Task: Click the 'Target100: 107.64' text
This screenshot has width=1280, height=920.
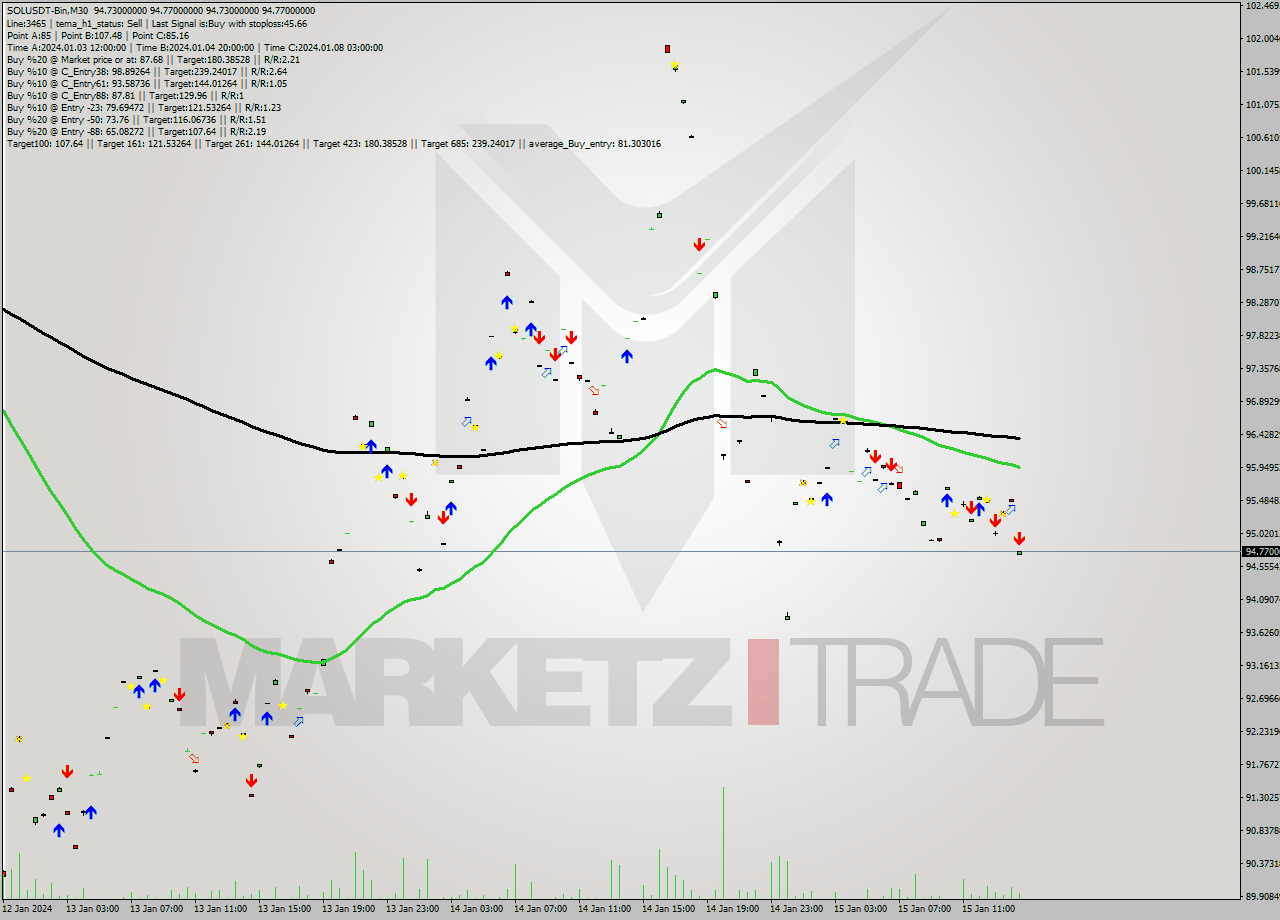Action: pyautogui.click(x=44, y=143)
